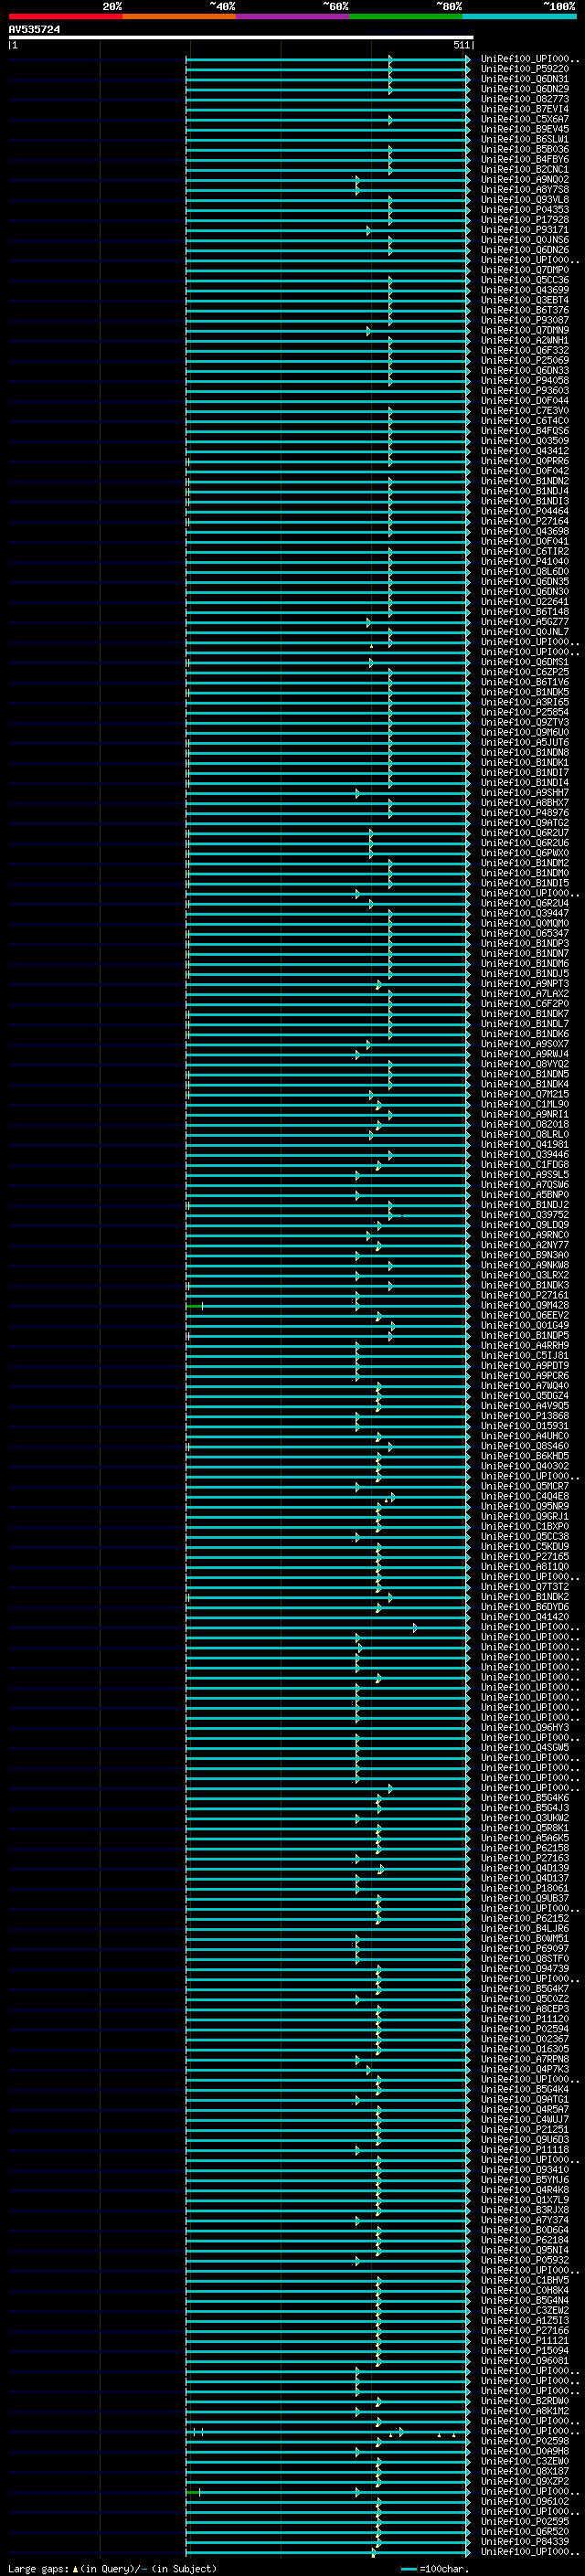This screenshot has height=2576, width=585.
Task: Select the label UniRef100_A2WNH1
Action: click(525, 341)
